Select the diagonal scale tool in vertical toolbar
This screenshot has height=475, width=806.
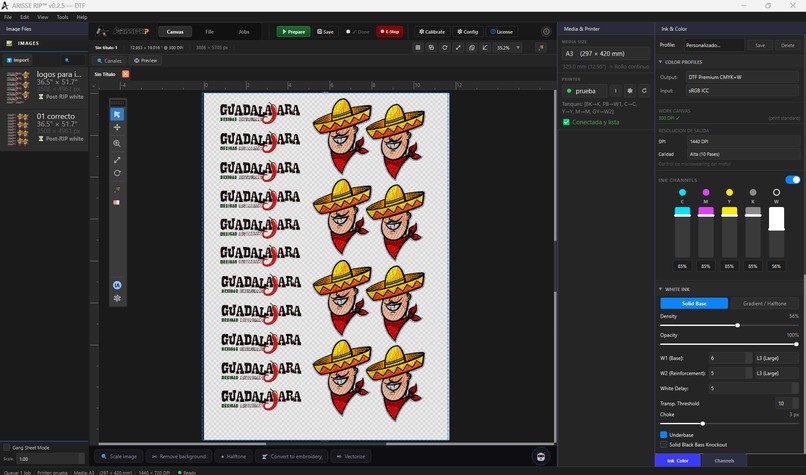pos(117,160)
